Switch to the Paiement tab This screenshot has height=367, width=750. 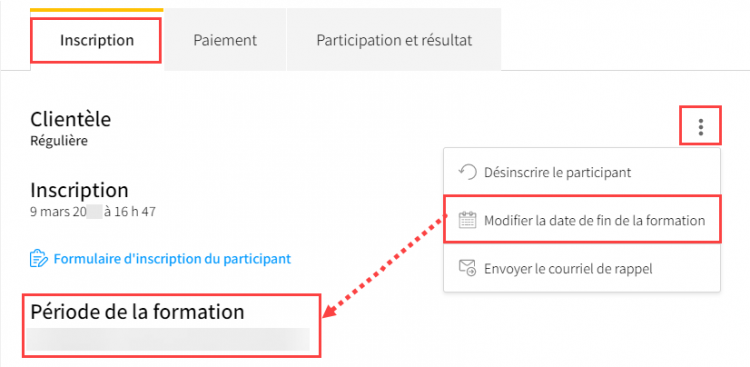(x=225, y=40)
